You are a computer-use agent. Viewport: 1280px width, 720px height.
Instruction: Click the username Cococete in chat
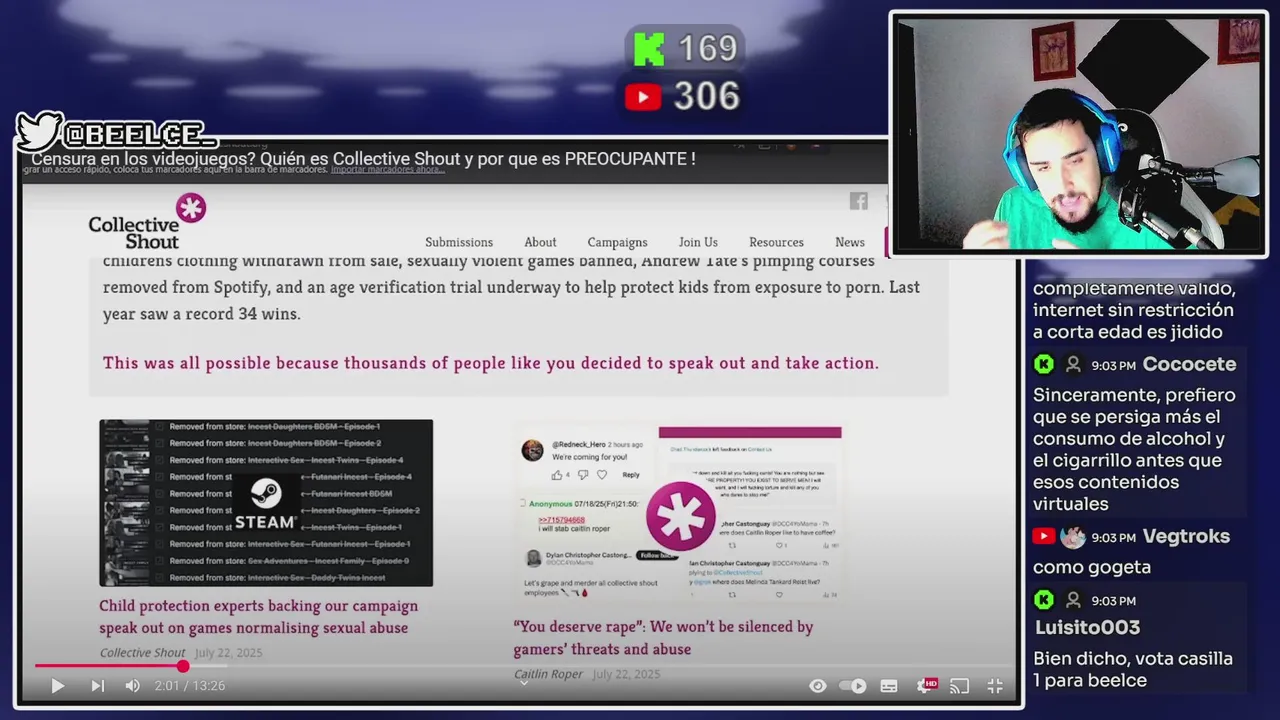[1189, 364]
